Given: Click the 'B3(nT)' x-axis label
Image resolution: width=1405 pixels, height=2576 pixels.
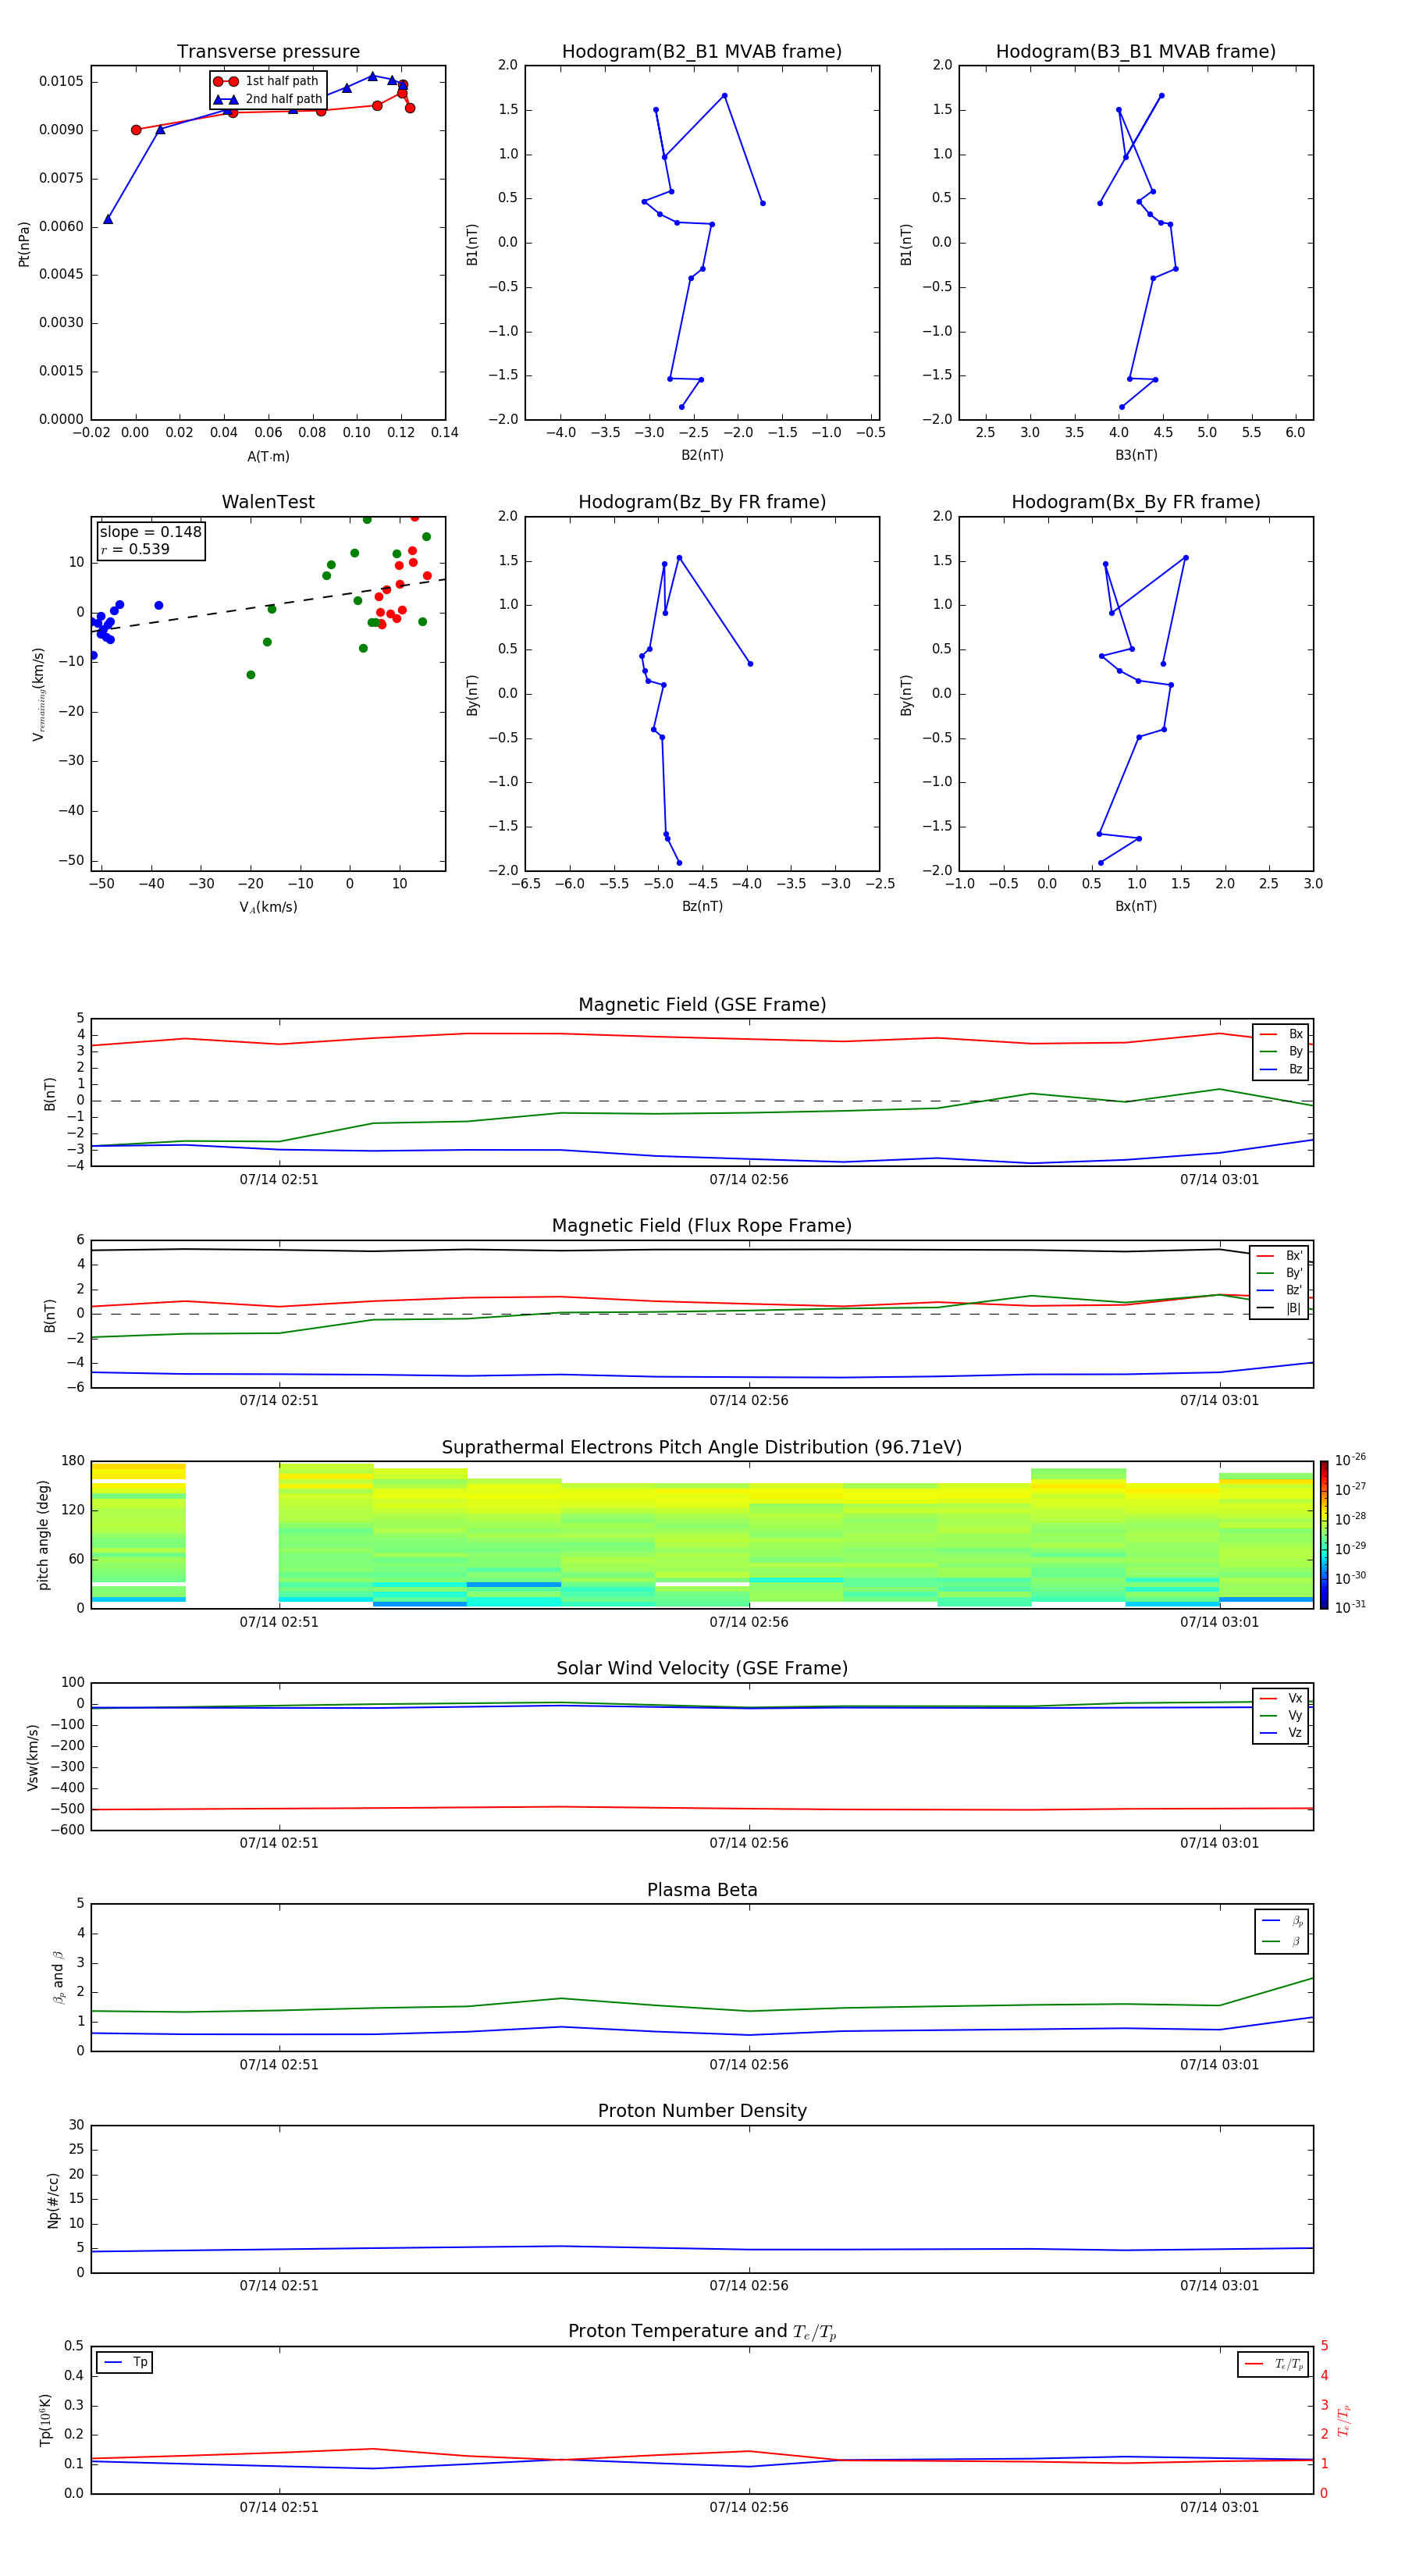Looking at the screenshot, I should (1136, 456).
